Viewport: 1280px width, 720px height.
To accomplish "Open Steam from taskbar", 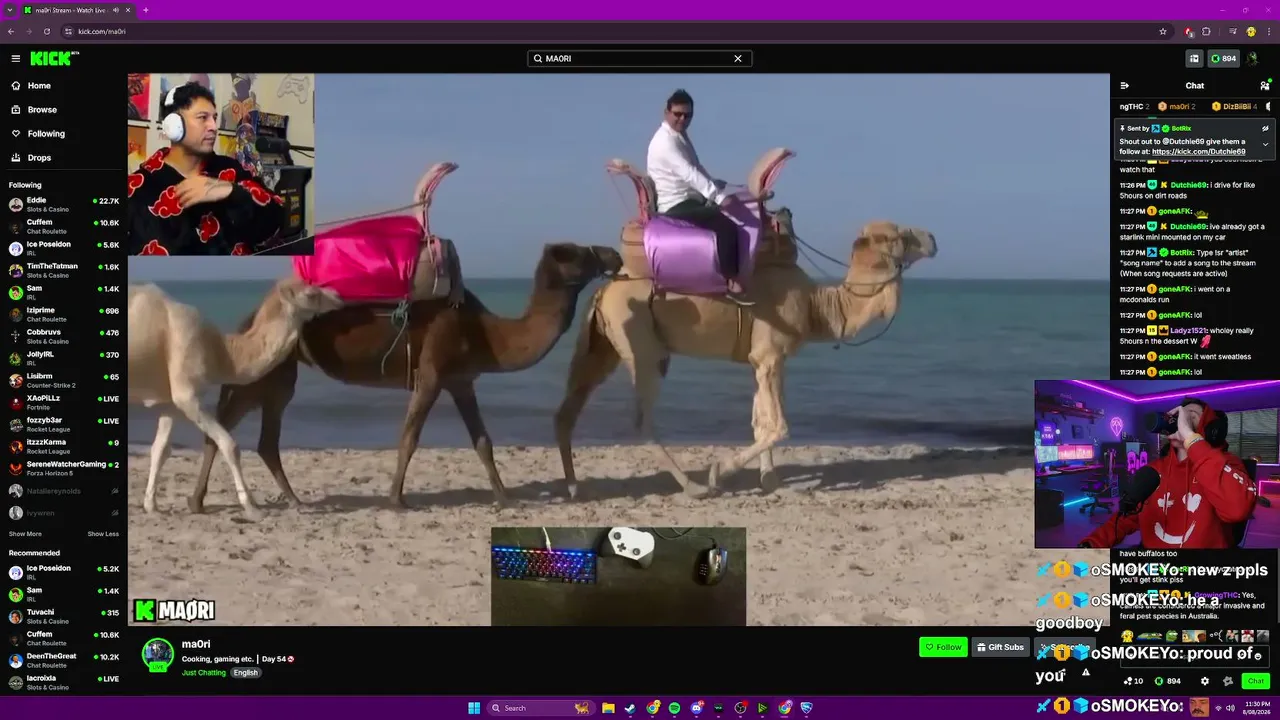I will pyautogui.click(x=630, y=708).
